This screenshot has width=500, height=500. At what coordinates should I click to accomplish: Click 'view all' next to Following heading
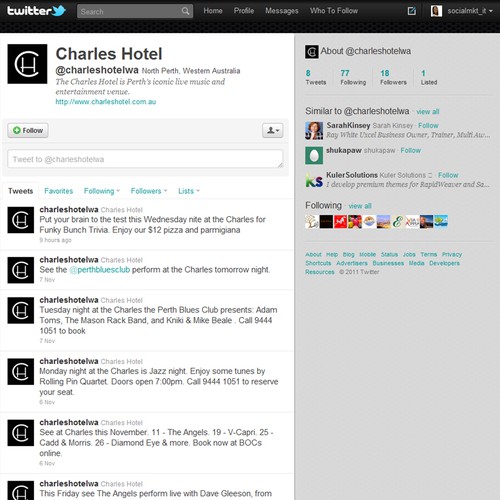tap(360, 206)
